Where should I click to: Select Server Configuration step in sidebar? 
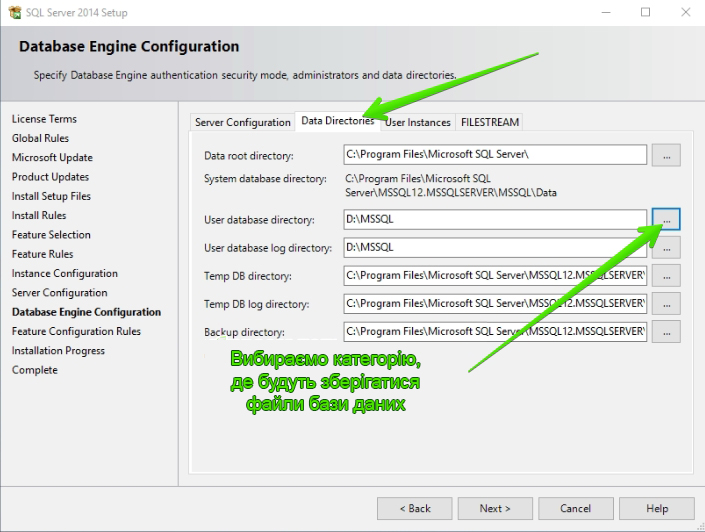click(x=59, y=293)
